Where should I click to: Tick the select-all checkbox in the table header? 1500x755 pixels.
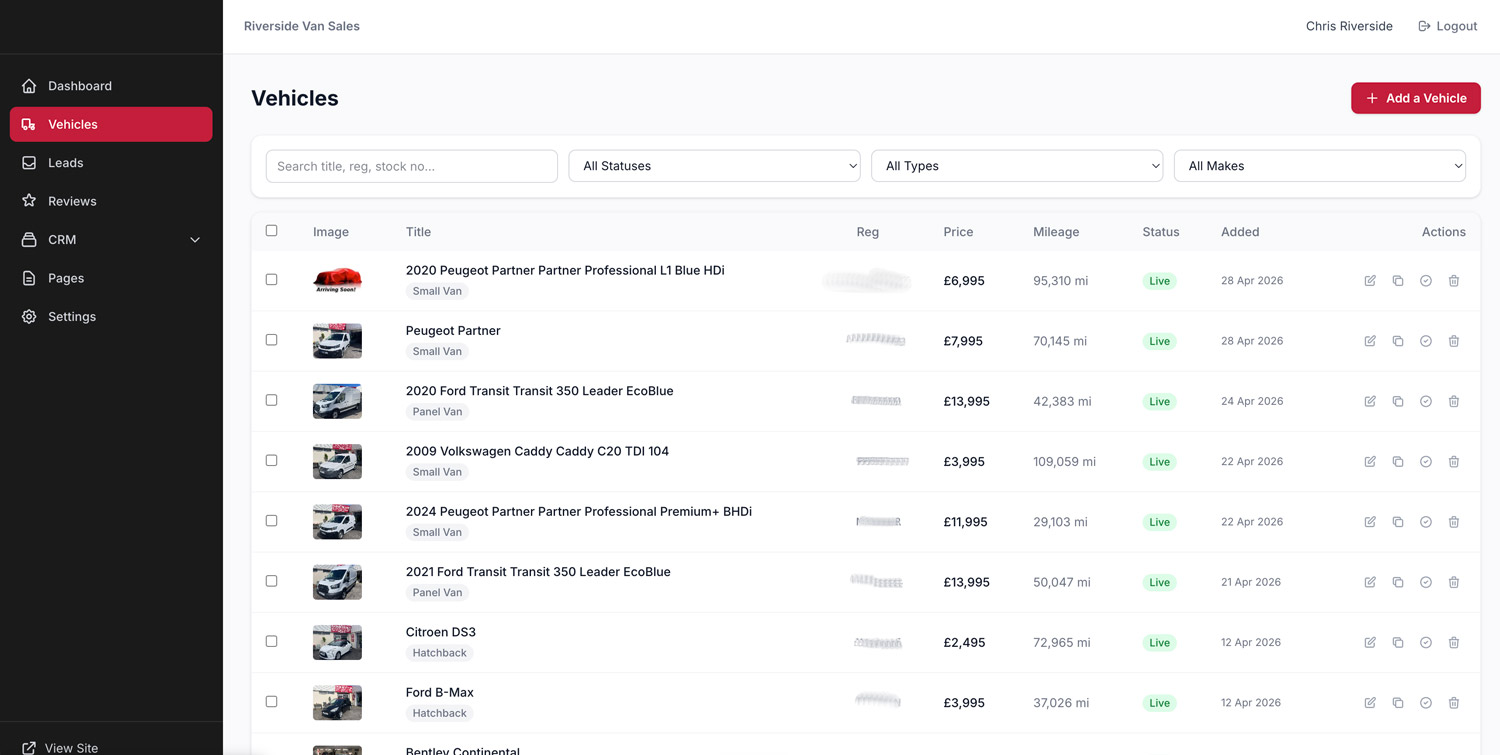tap(271, 231)
